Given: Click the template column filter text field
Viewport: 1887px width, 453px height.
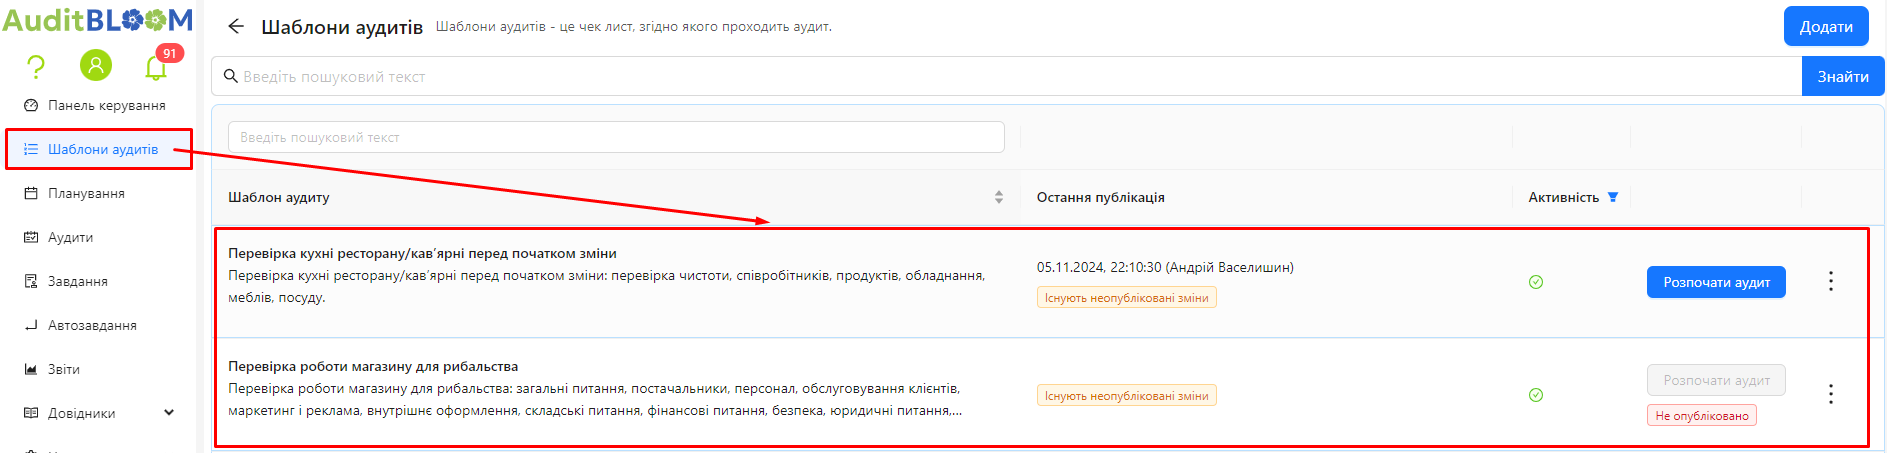Looking at the screenshot, I should [616, 137].
